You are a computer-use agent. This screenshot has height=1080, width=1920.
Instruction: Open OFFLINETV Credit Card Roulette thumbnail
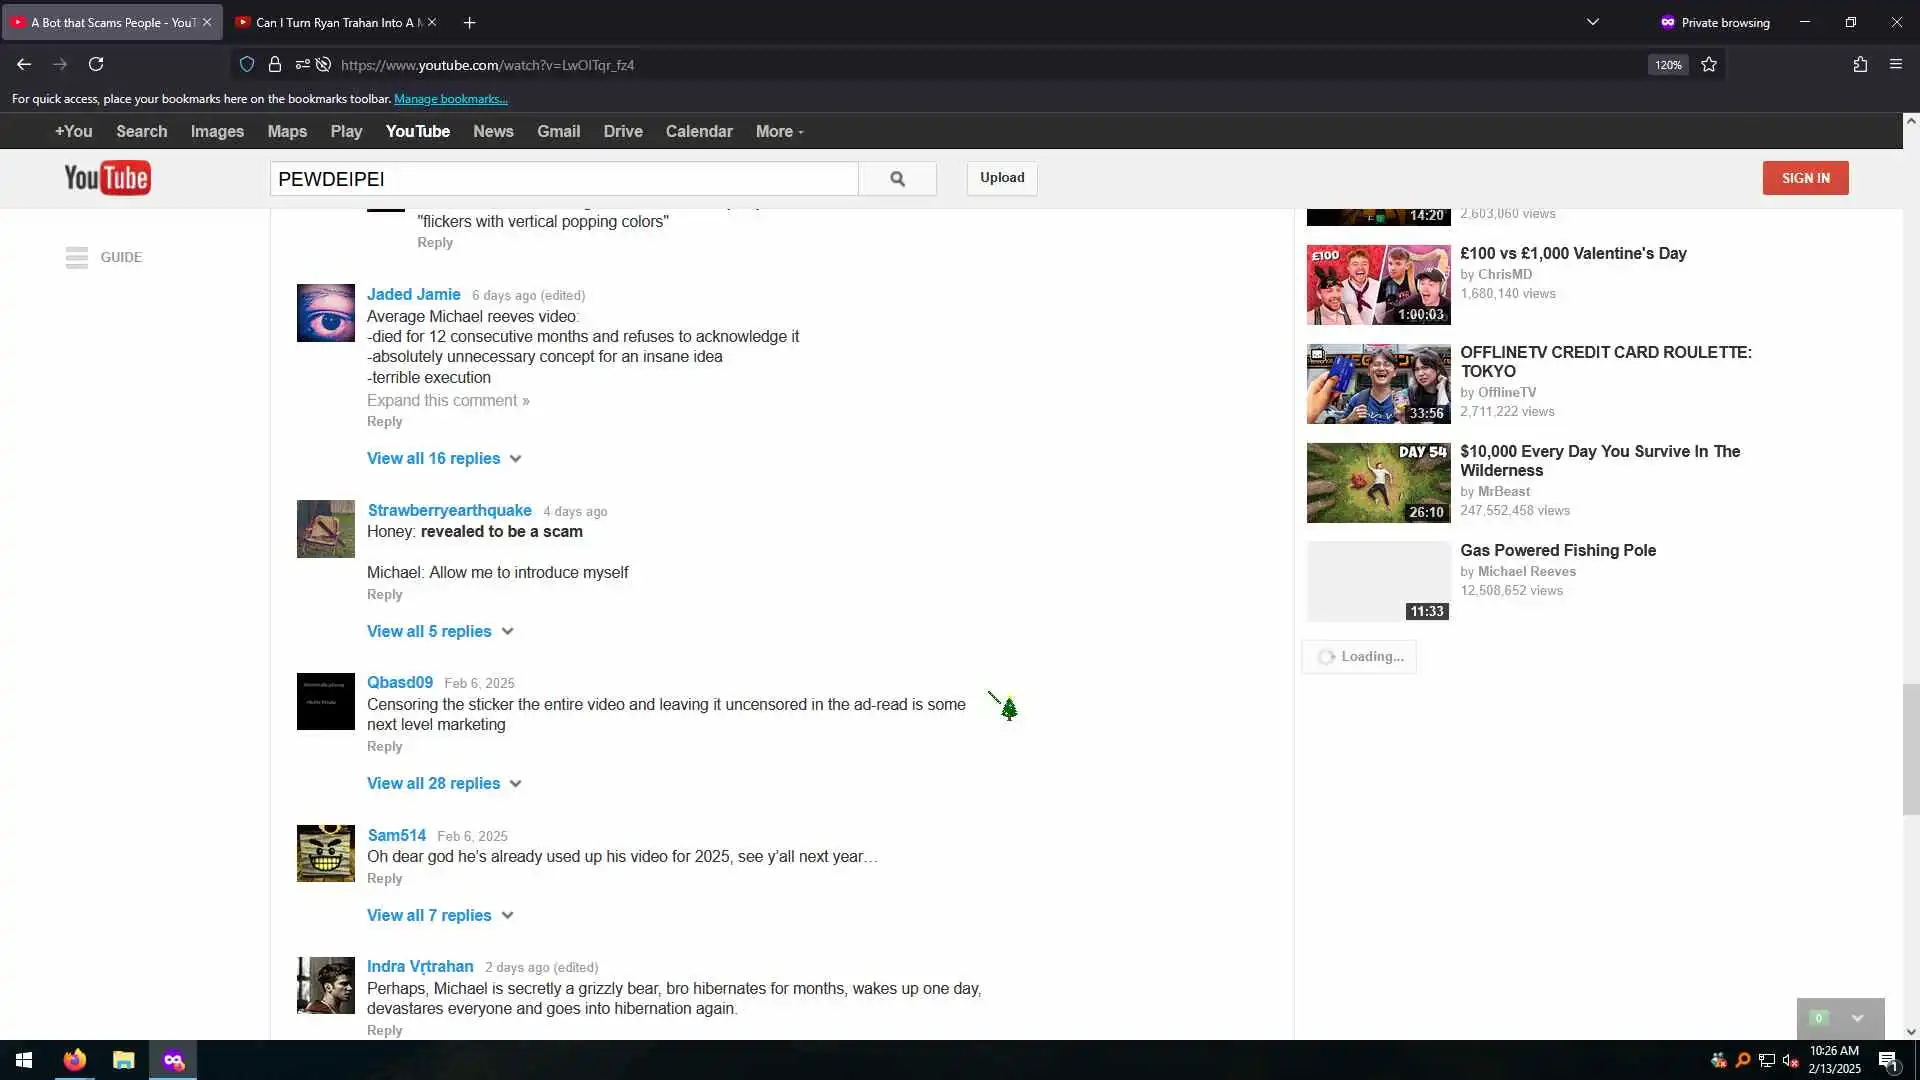point(1378,384)
